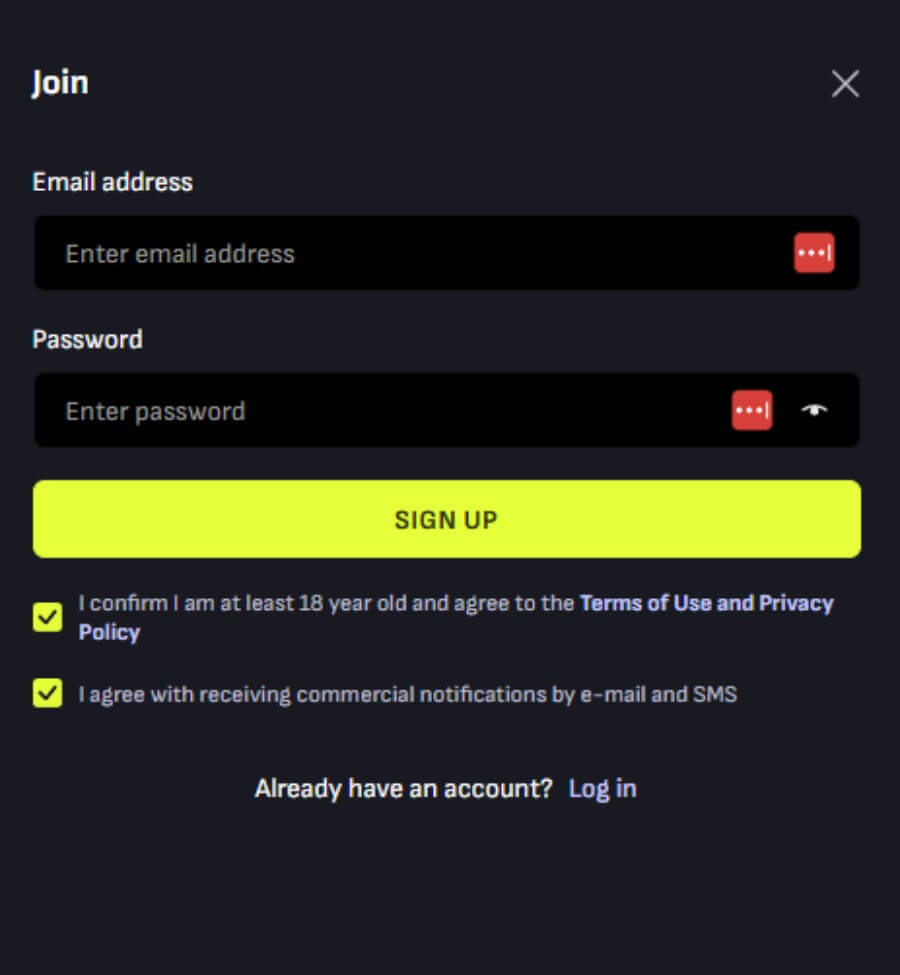Click the "Join" dialog heading
The height and width of the screenshot is (975, 900).
coord(60,82)
